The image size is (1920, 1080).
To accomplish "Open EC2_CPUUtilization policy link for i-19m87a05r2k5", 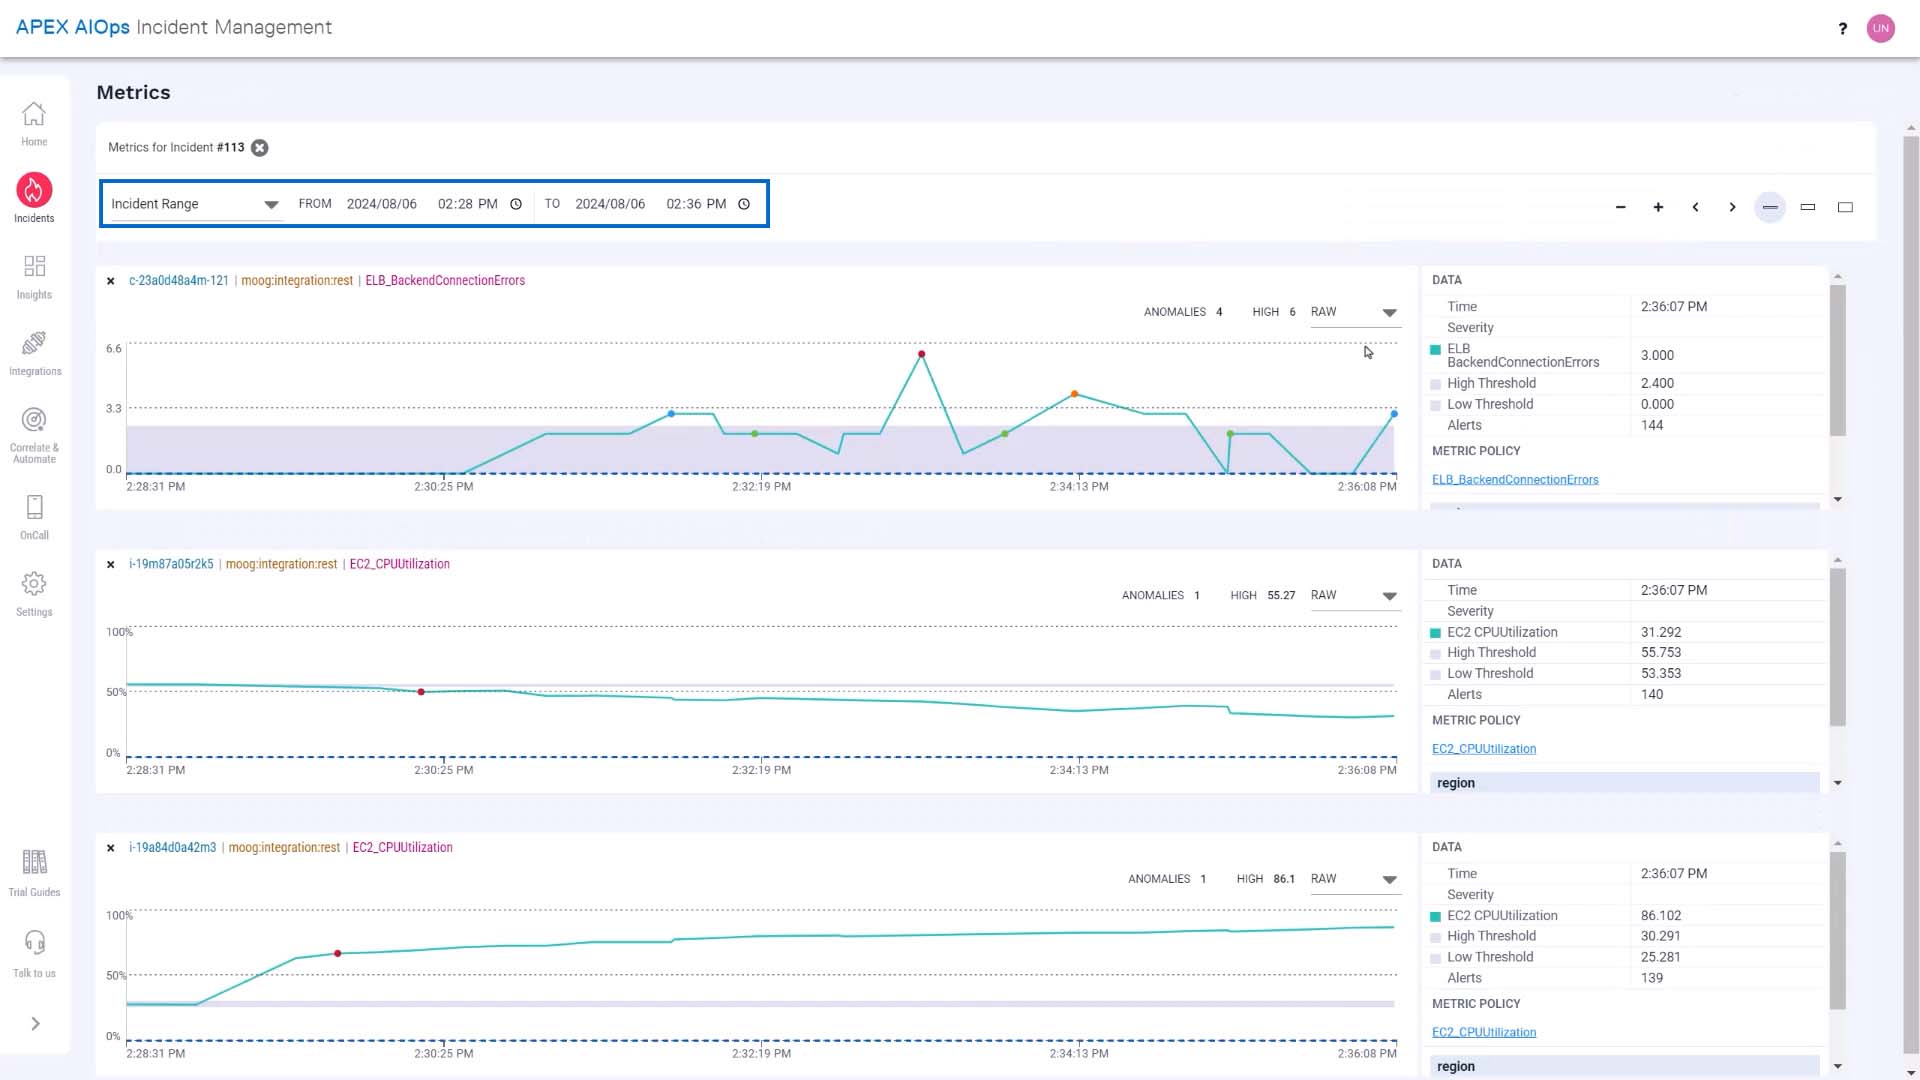I will click(x=1484, y=749).
